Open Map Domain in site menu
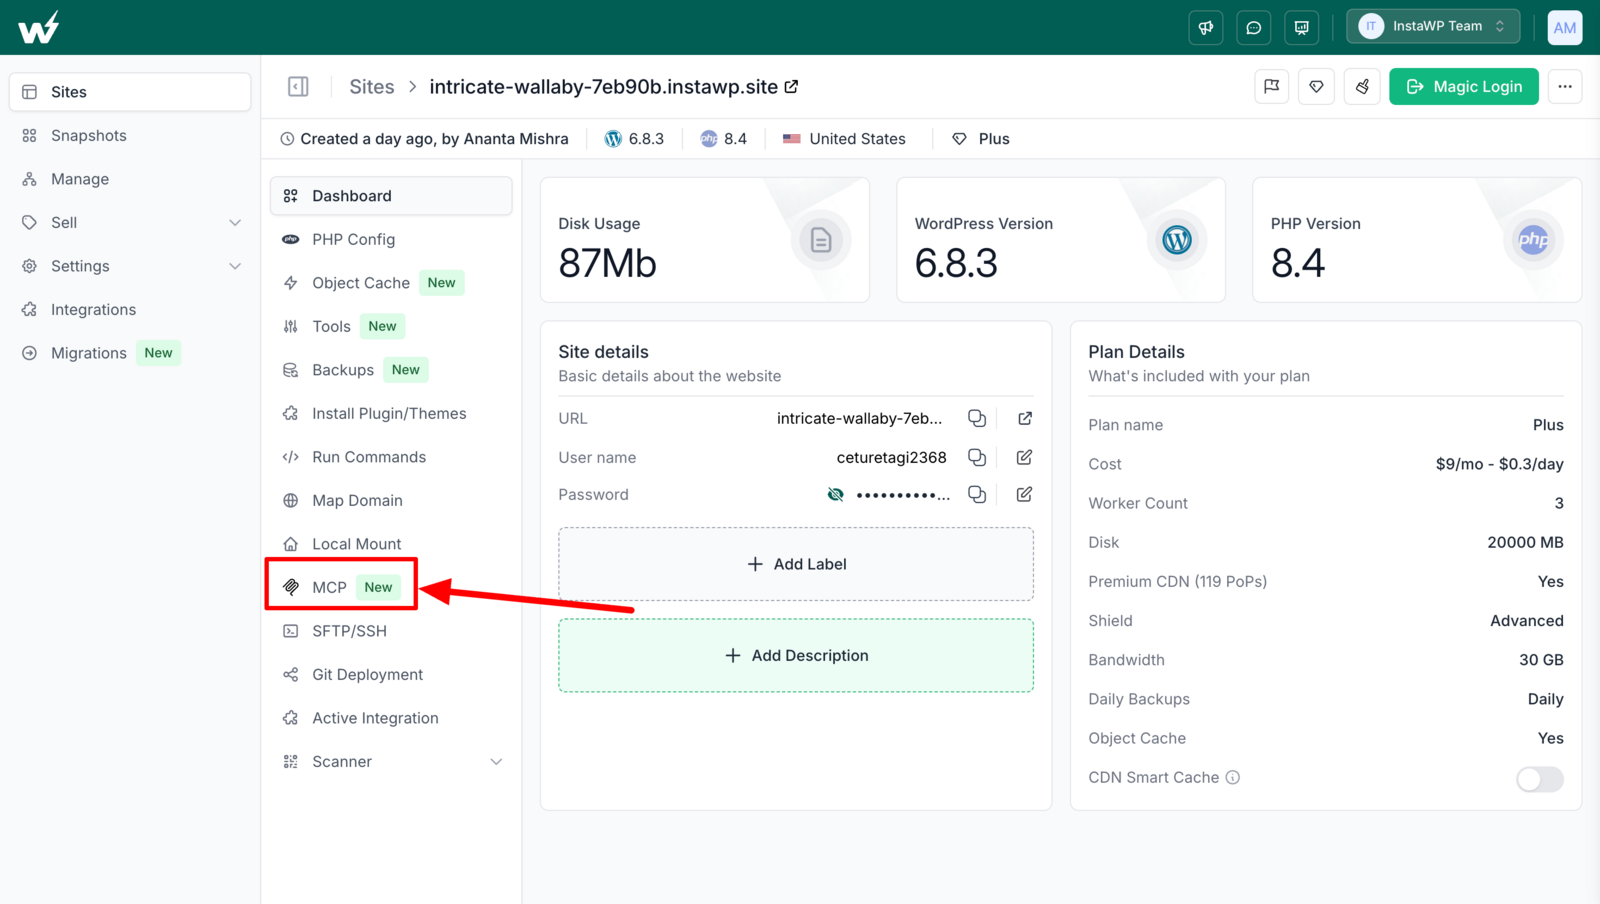Screen dimensions: 1600x904 click(x=391, y=500)
